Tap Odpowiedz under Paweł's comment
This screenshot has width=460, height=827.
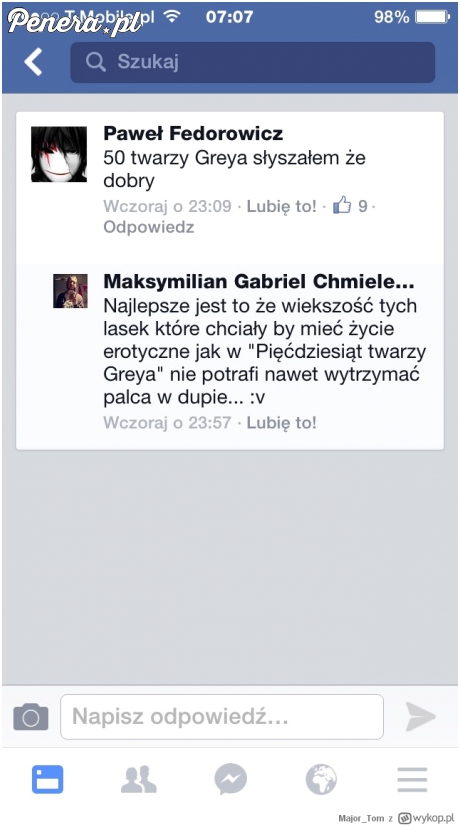(149, 227)
